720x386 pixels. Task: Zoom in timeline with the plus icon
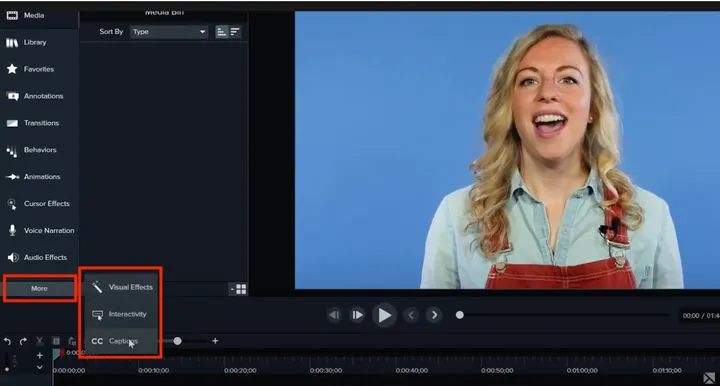(x=215, y=341)
